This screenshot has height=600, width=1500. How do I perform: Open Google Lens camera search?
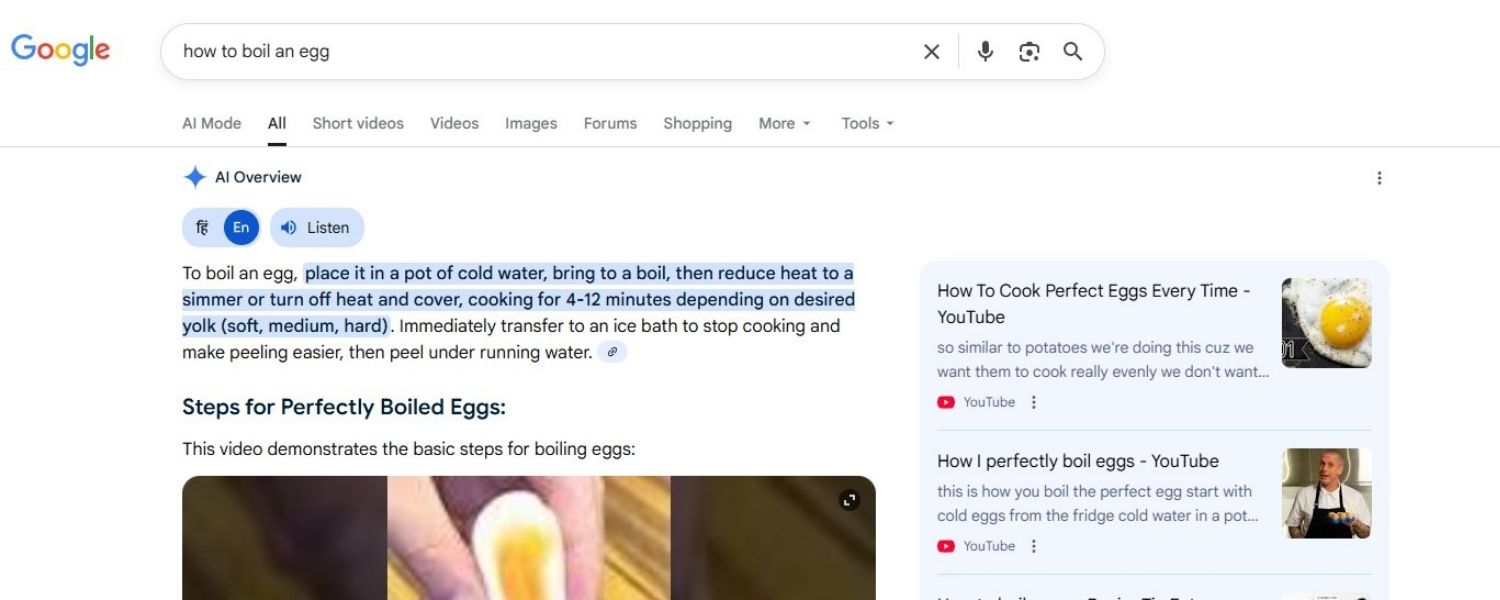[x=1029, y=51]
